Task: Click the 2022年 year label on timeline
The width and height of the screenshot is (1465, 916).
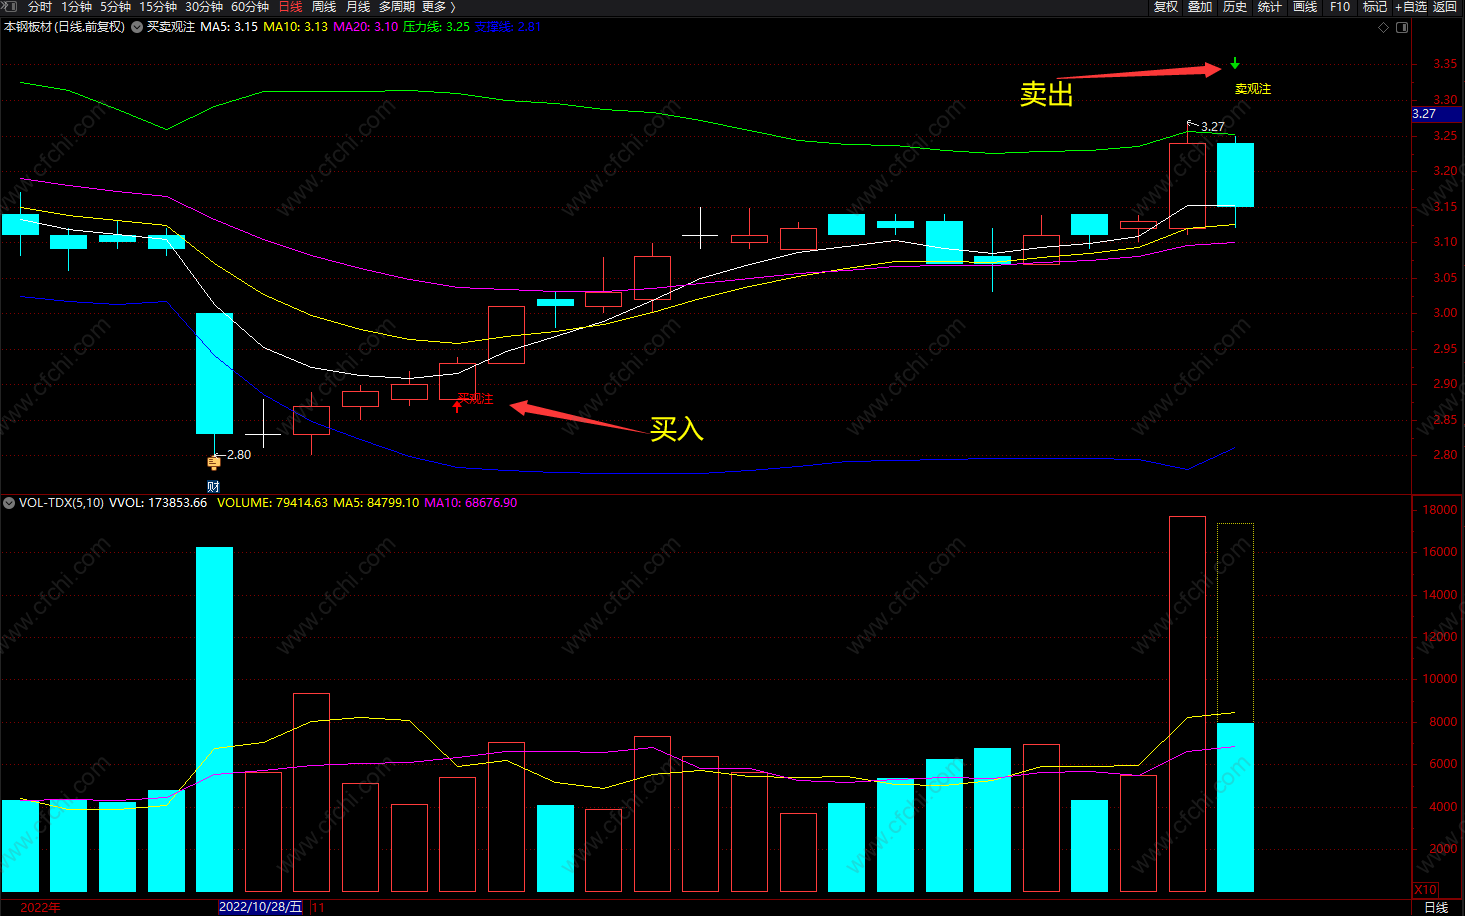Action: 40,907
